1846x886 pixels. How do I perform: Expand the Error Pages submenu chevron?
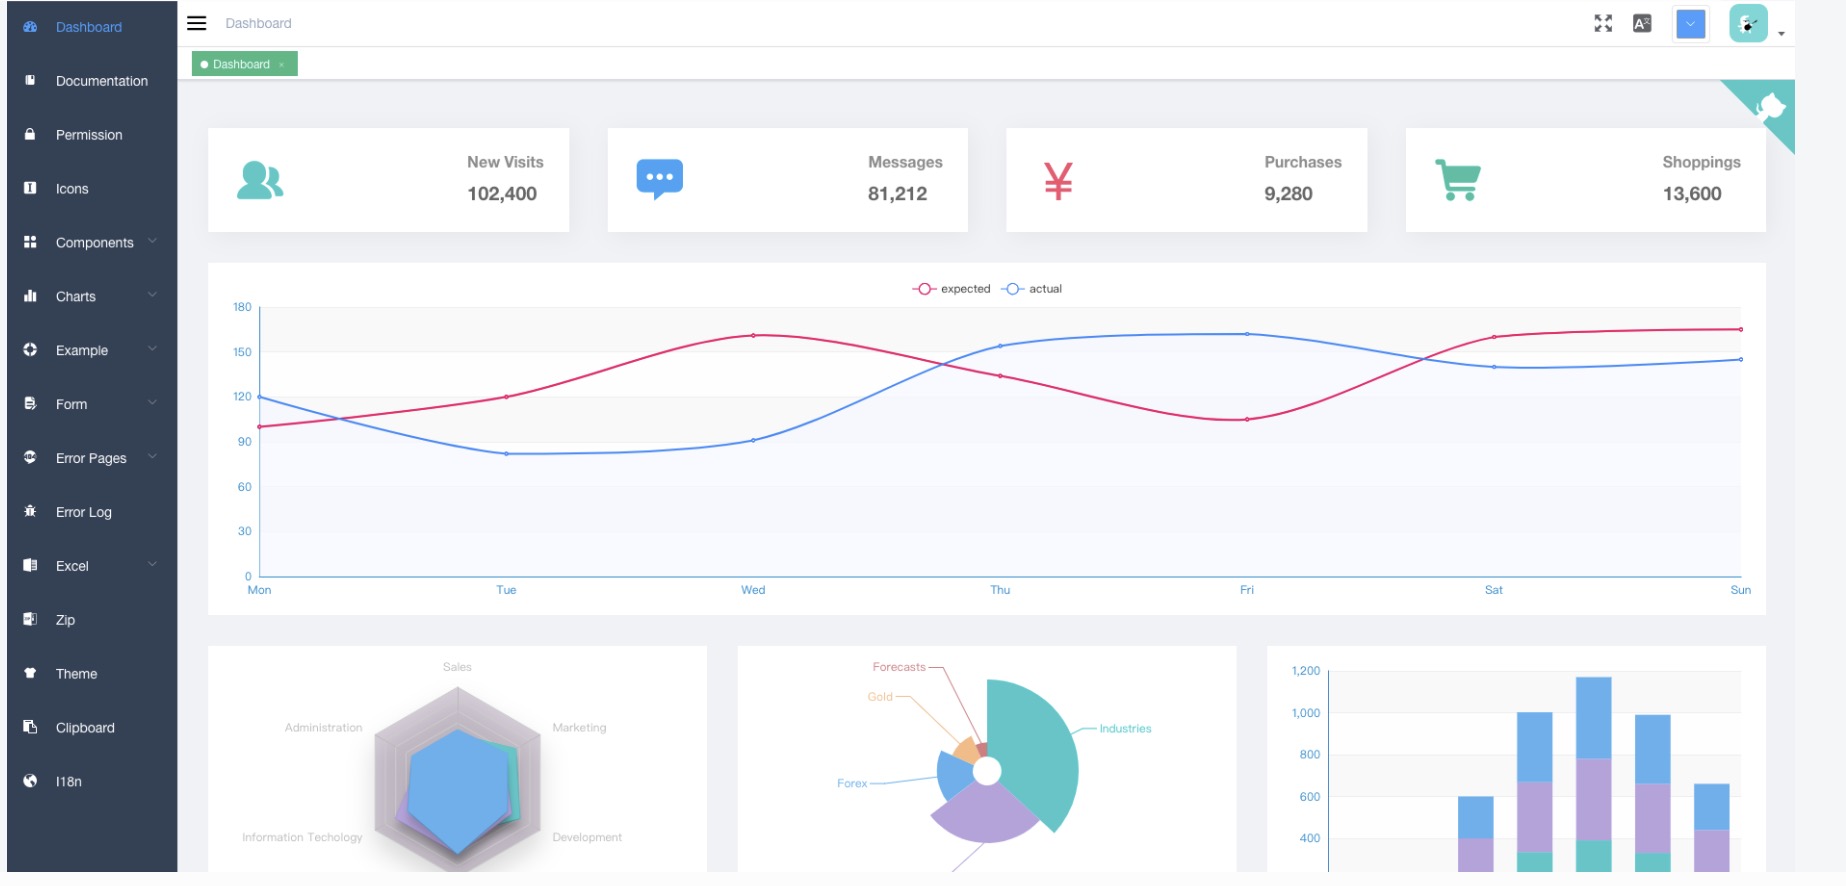(153, 457)
